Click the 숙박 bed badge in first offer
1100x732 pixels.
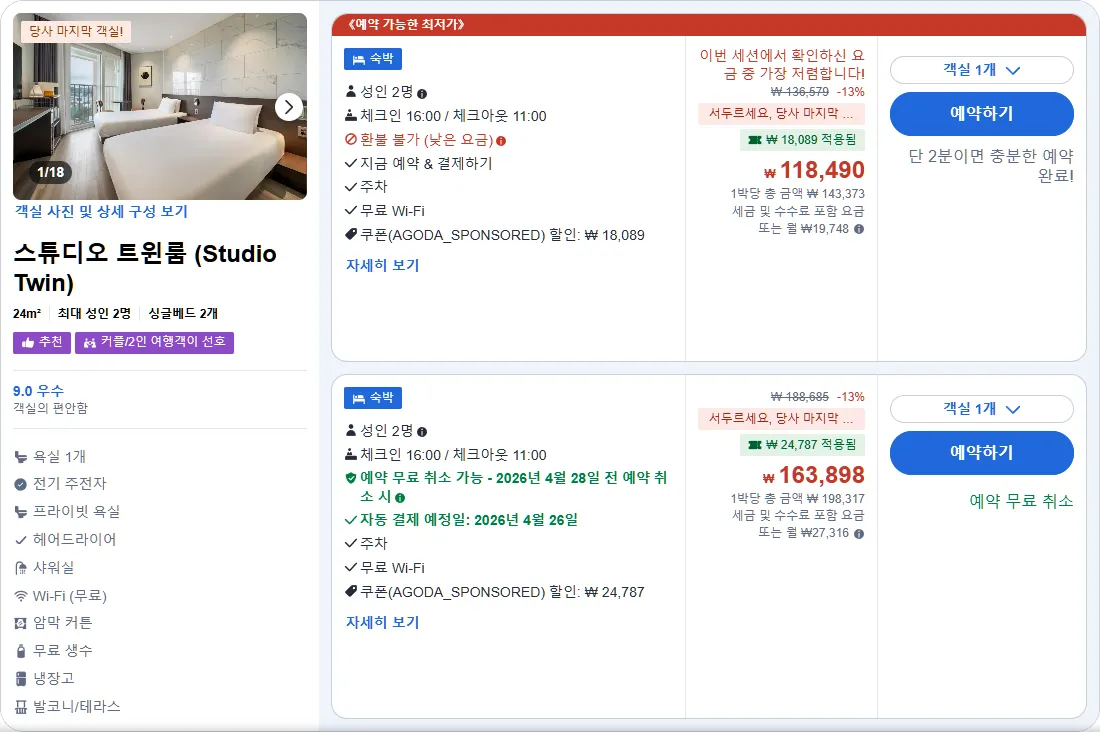click(373, 59)
